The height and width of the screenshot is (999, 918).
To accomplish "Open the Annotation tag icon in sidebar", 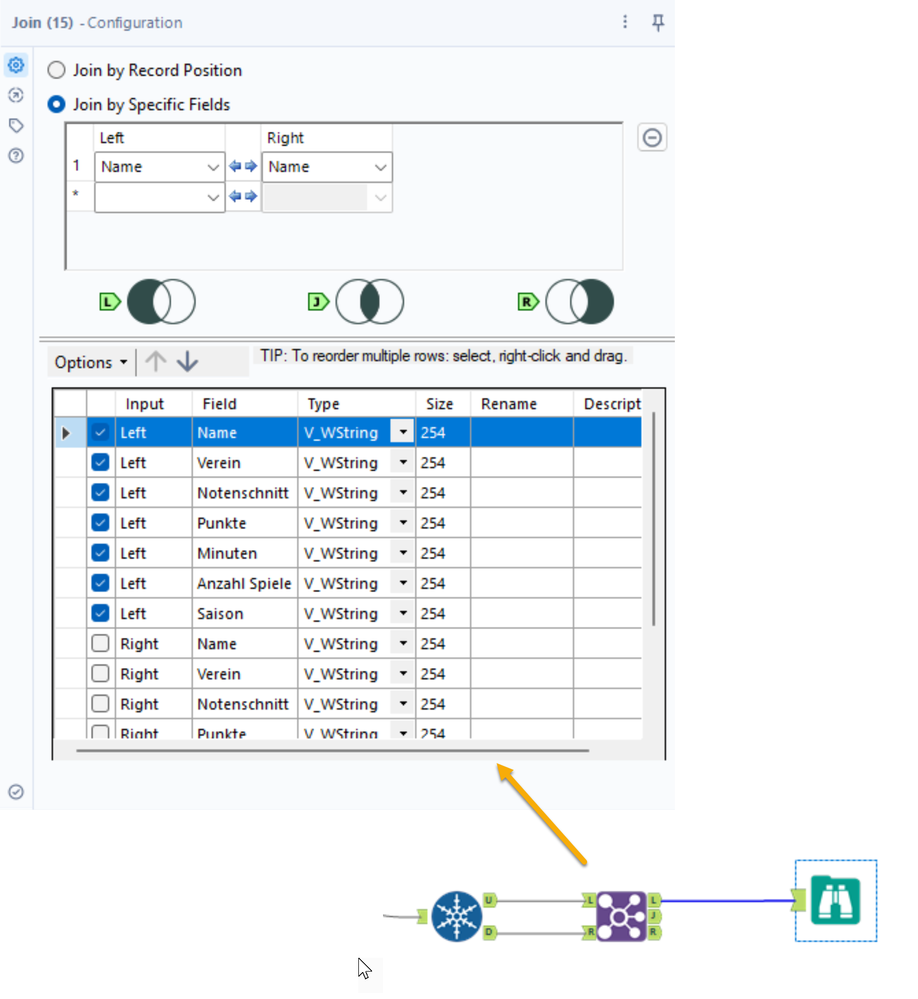I will tap(16, 126).
